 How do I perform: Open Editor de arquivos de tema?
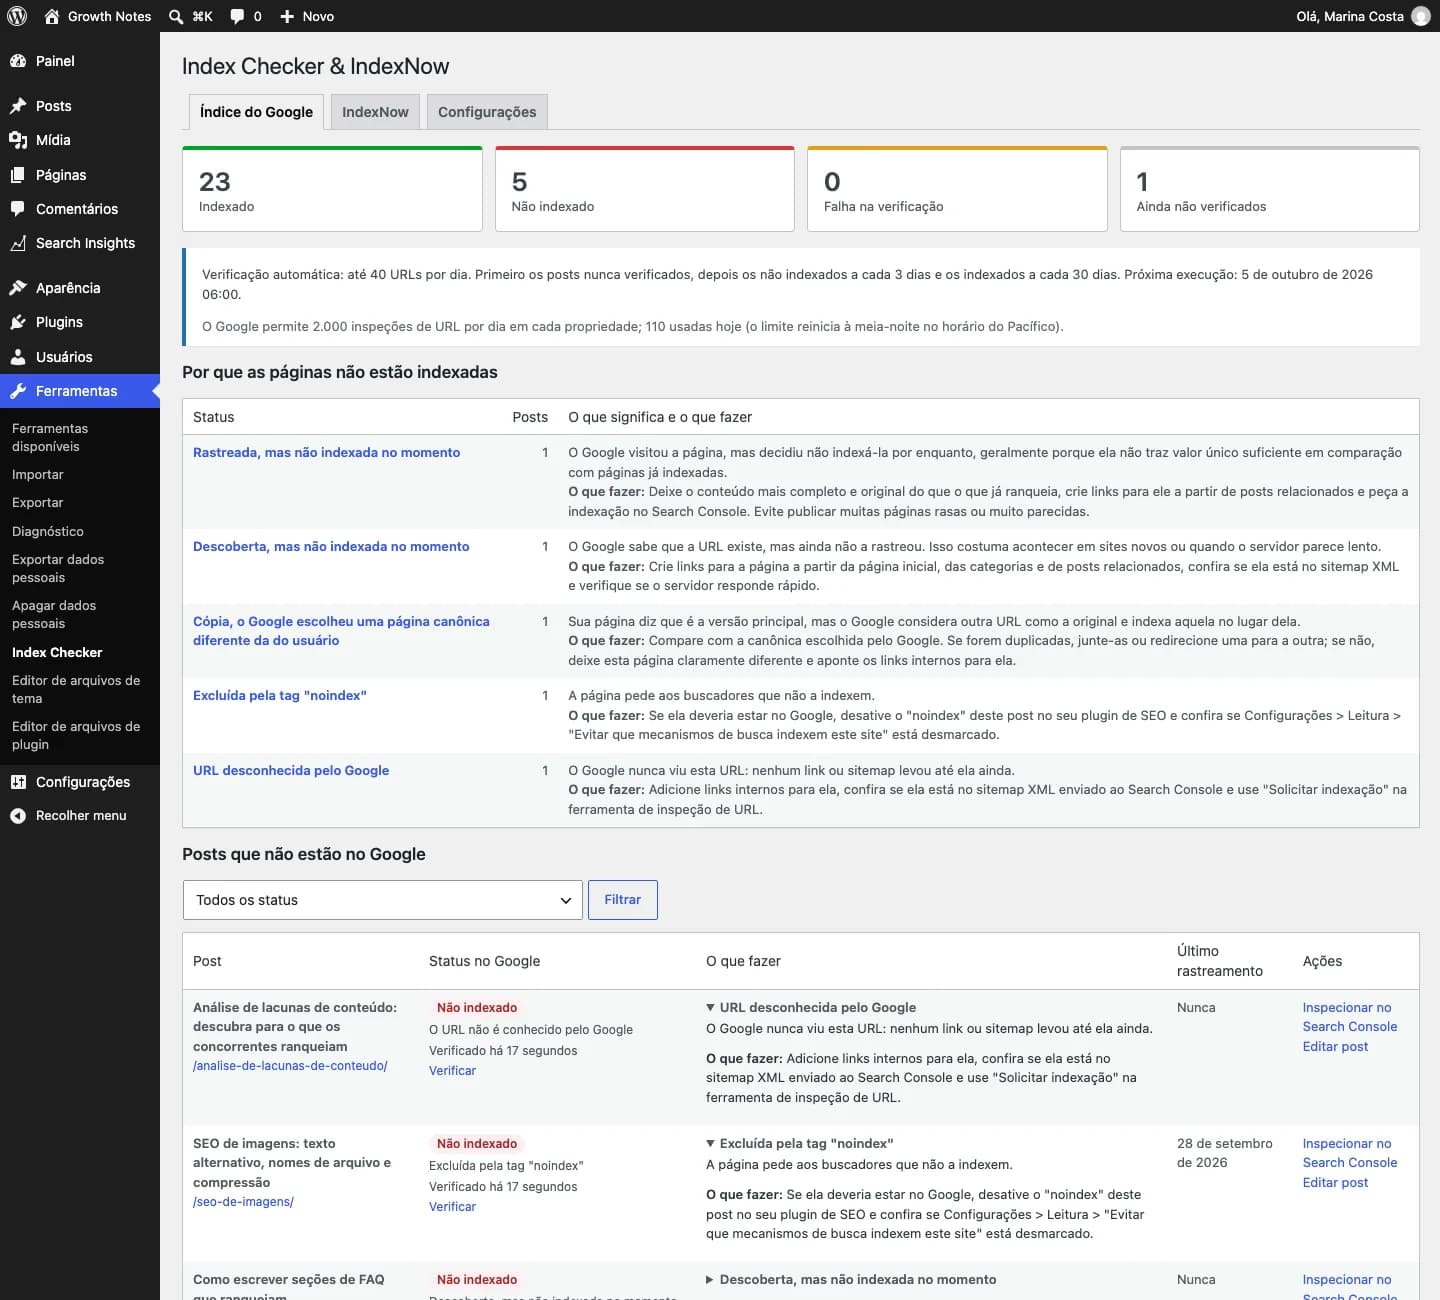point(76,690)
